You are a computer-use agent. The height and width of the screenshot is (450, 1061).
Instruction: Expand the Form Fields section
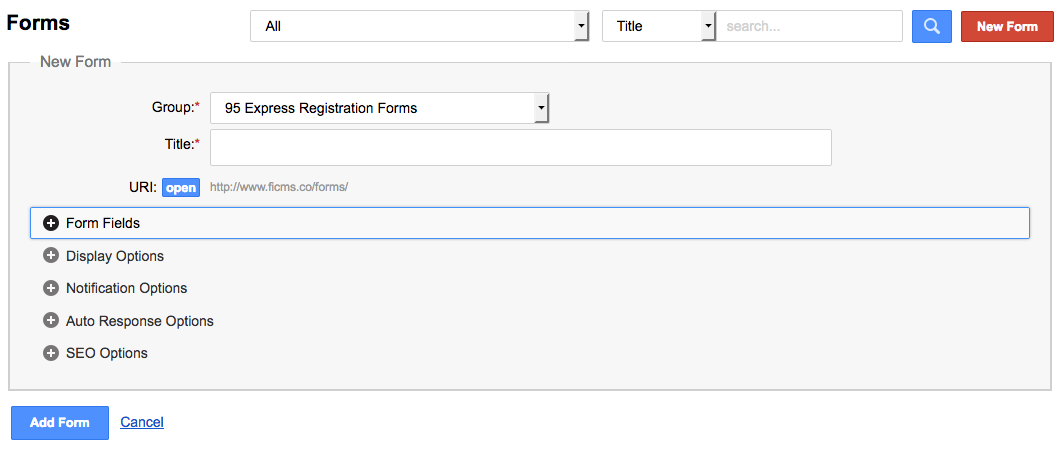(x=103, y=223)
